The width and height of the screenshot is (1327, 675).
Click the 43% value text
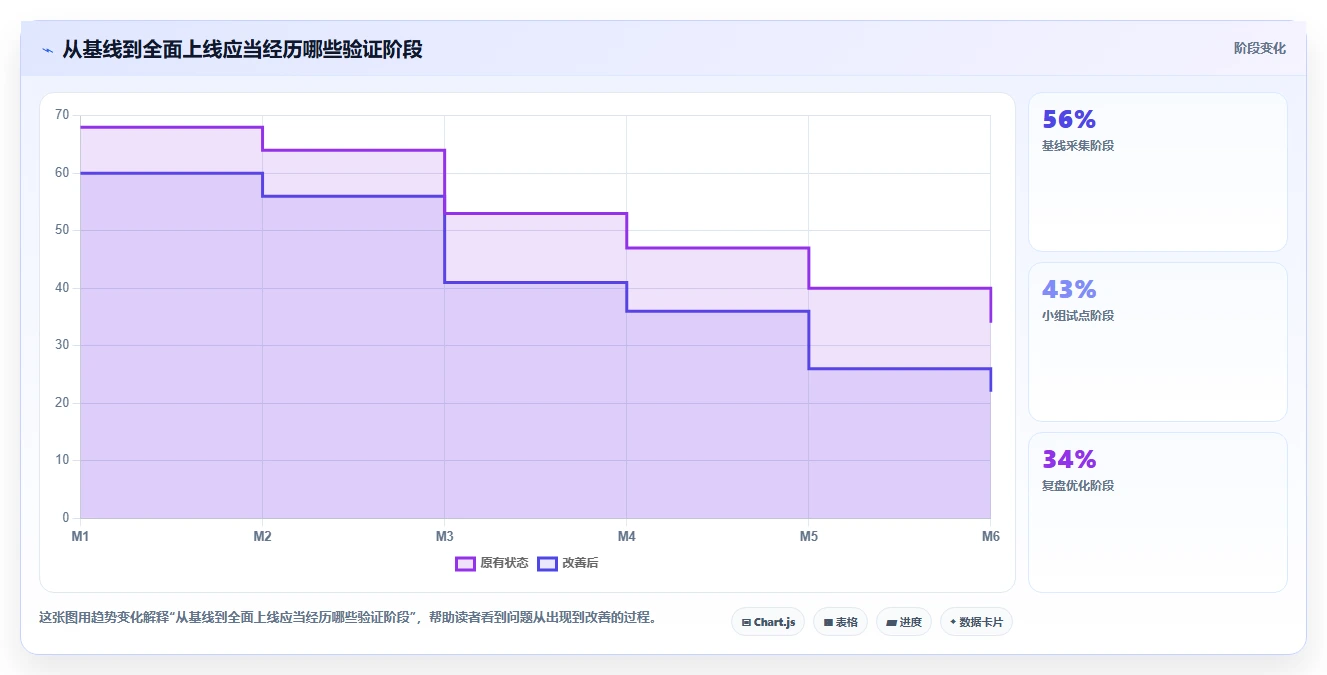point(1069,289)
